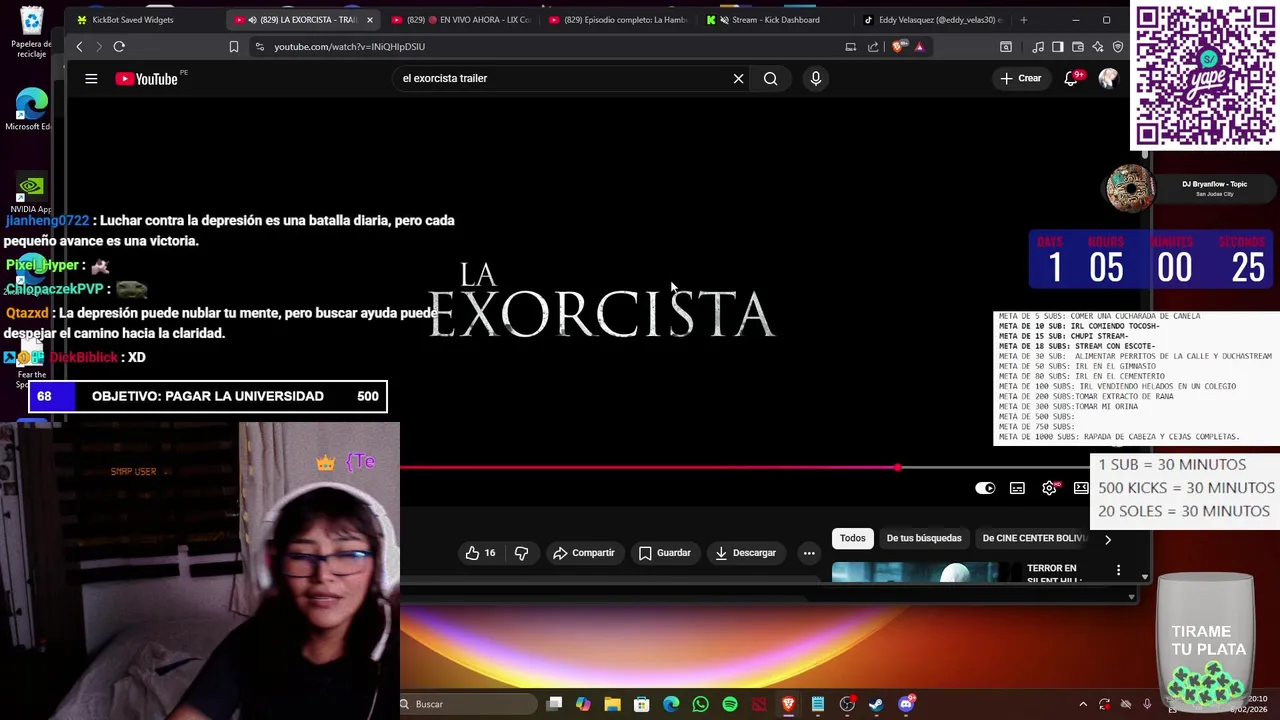Open File Explorer from the taskbar

coord(612,704)
